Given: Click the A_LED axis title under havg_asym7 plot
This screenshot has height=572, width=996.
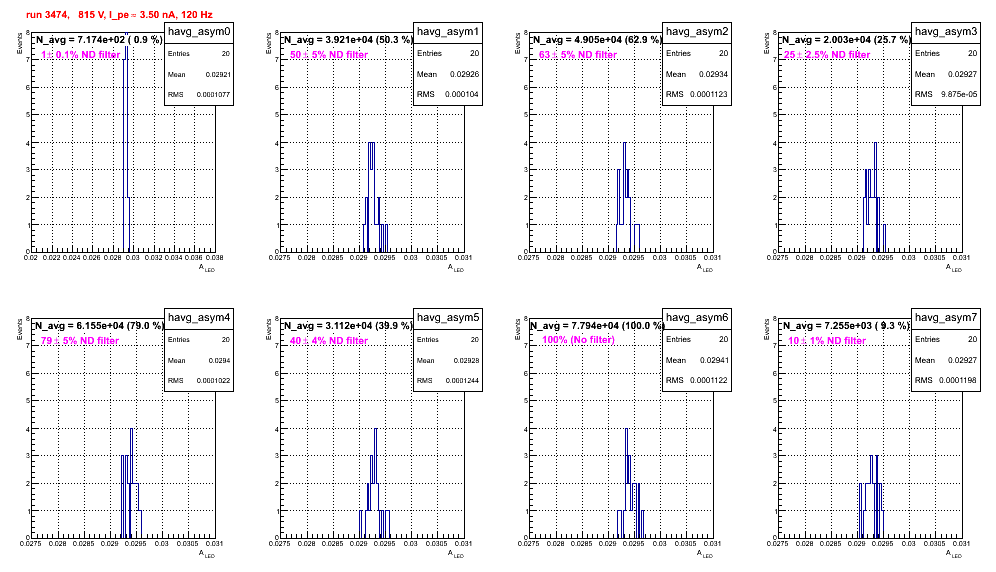Looking at the screenshot, I should [954, 554].
